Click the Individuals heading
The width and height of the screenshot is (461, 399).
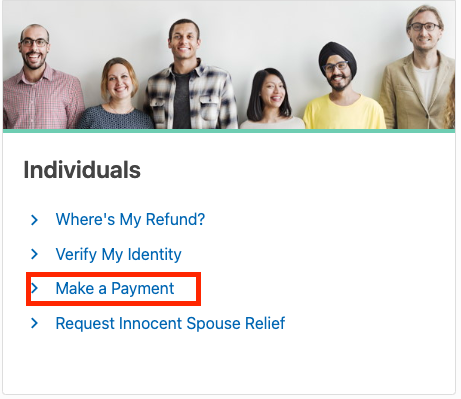(82, 170)
